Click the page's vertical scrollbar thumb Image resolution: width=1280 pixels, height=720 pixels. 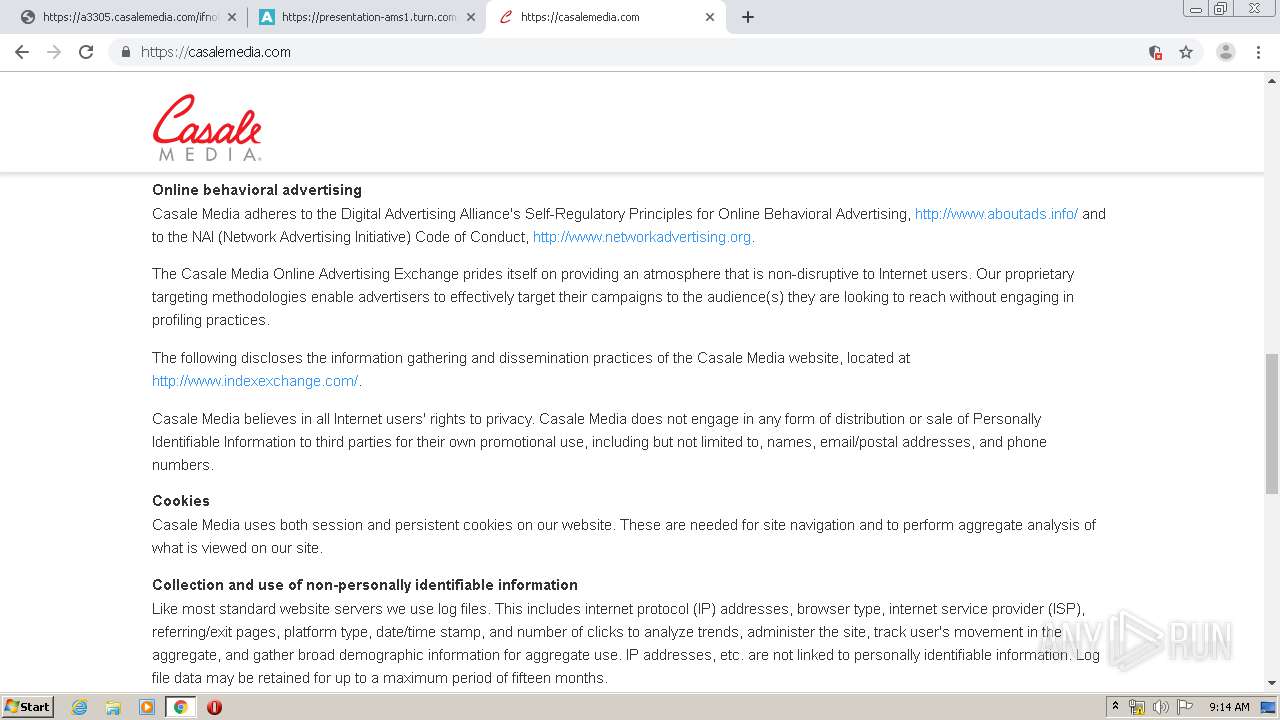click(x=1272, y=423)
